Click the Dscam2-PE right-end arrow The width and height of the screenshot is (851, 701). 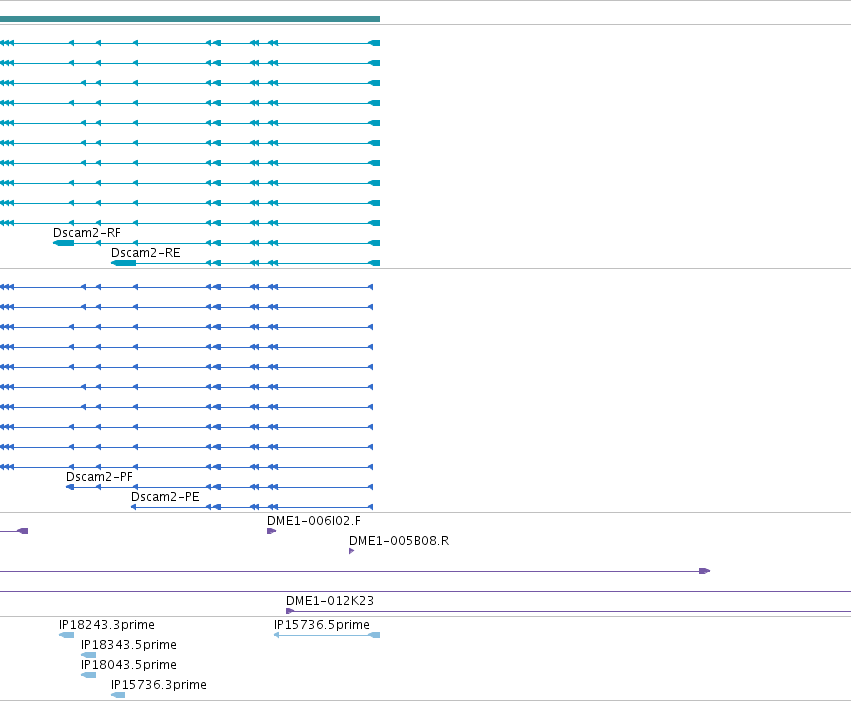tap(371, 507)
